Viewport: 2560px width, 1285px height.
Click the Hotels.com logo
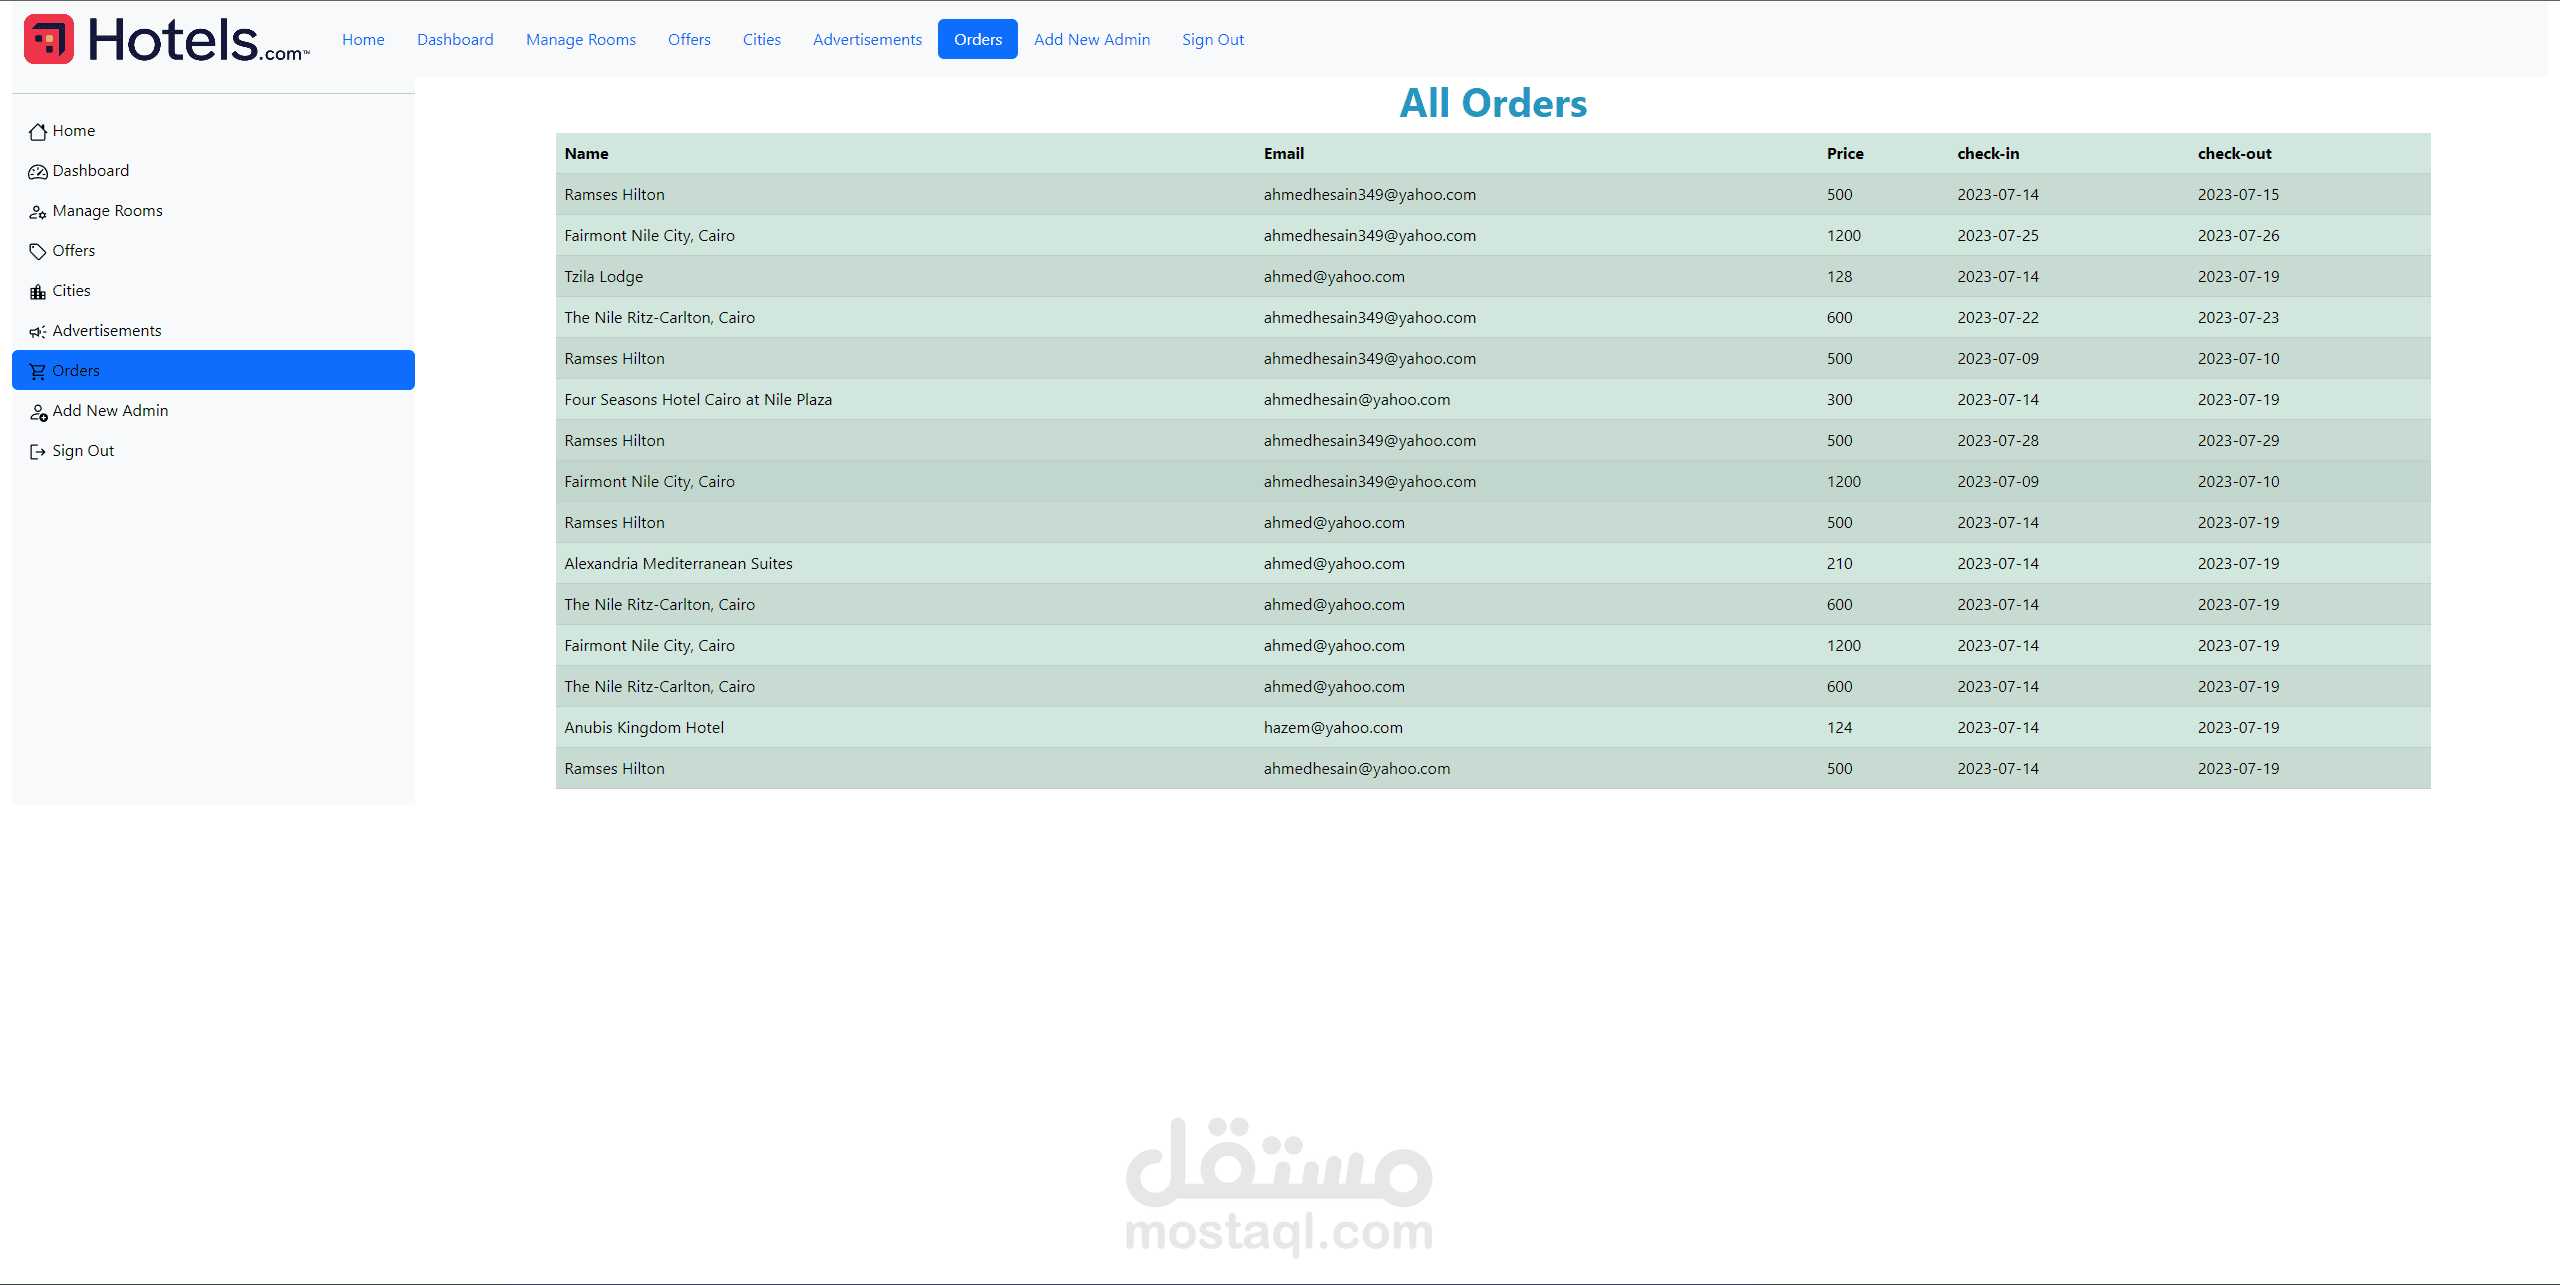[x=166, y=40]
